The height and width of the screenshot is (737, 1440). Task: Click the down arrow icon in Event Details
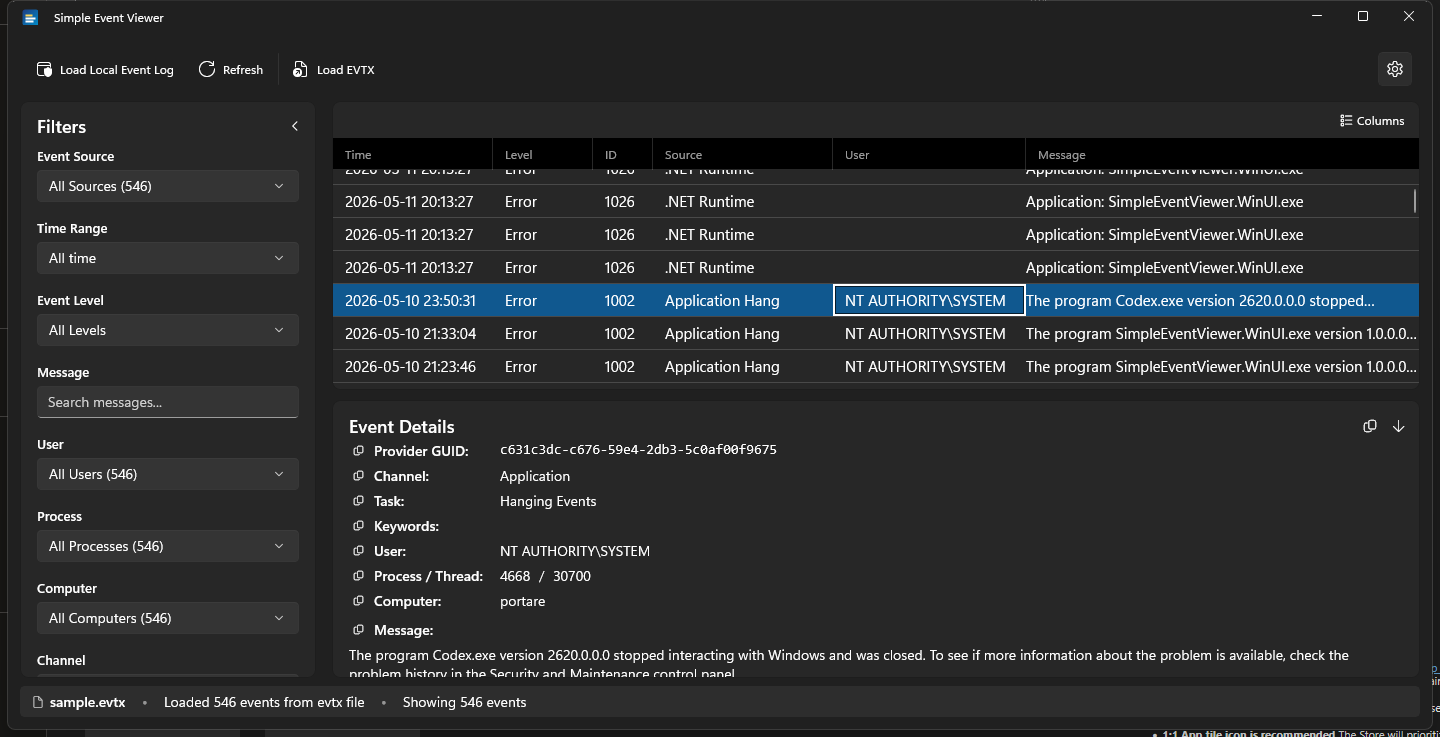pyautogui.click(x=1399, y=426)
